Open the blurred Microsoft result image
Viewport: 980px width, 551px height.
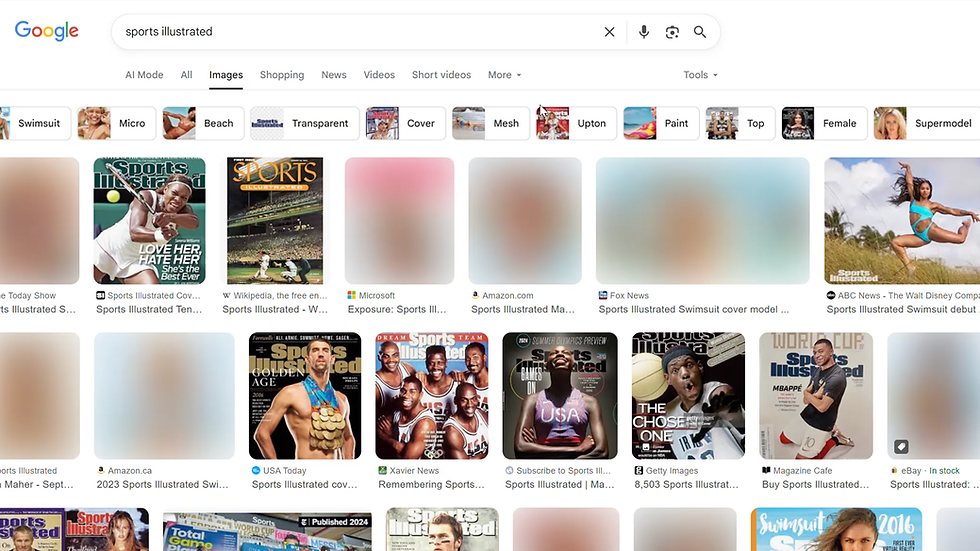coord(399,221)
